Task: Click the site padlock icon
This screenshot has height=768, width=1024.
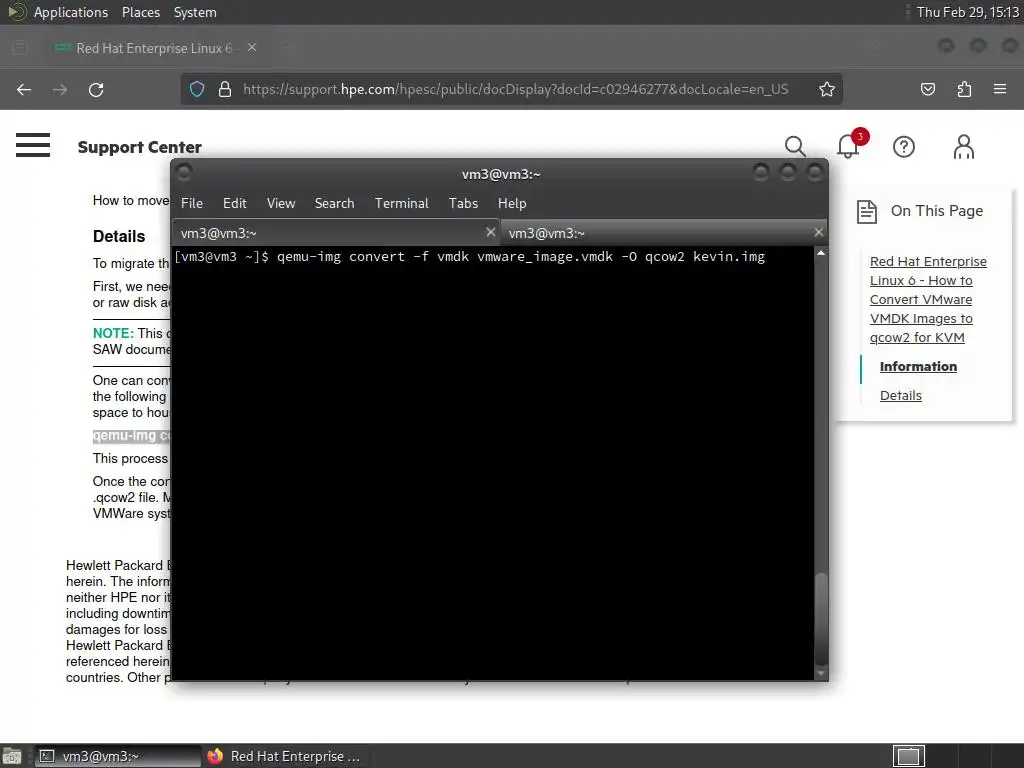Action: [x=225, y=89]
